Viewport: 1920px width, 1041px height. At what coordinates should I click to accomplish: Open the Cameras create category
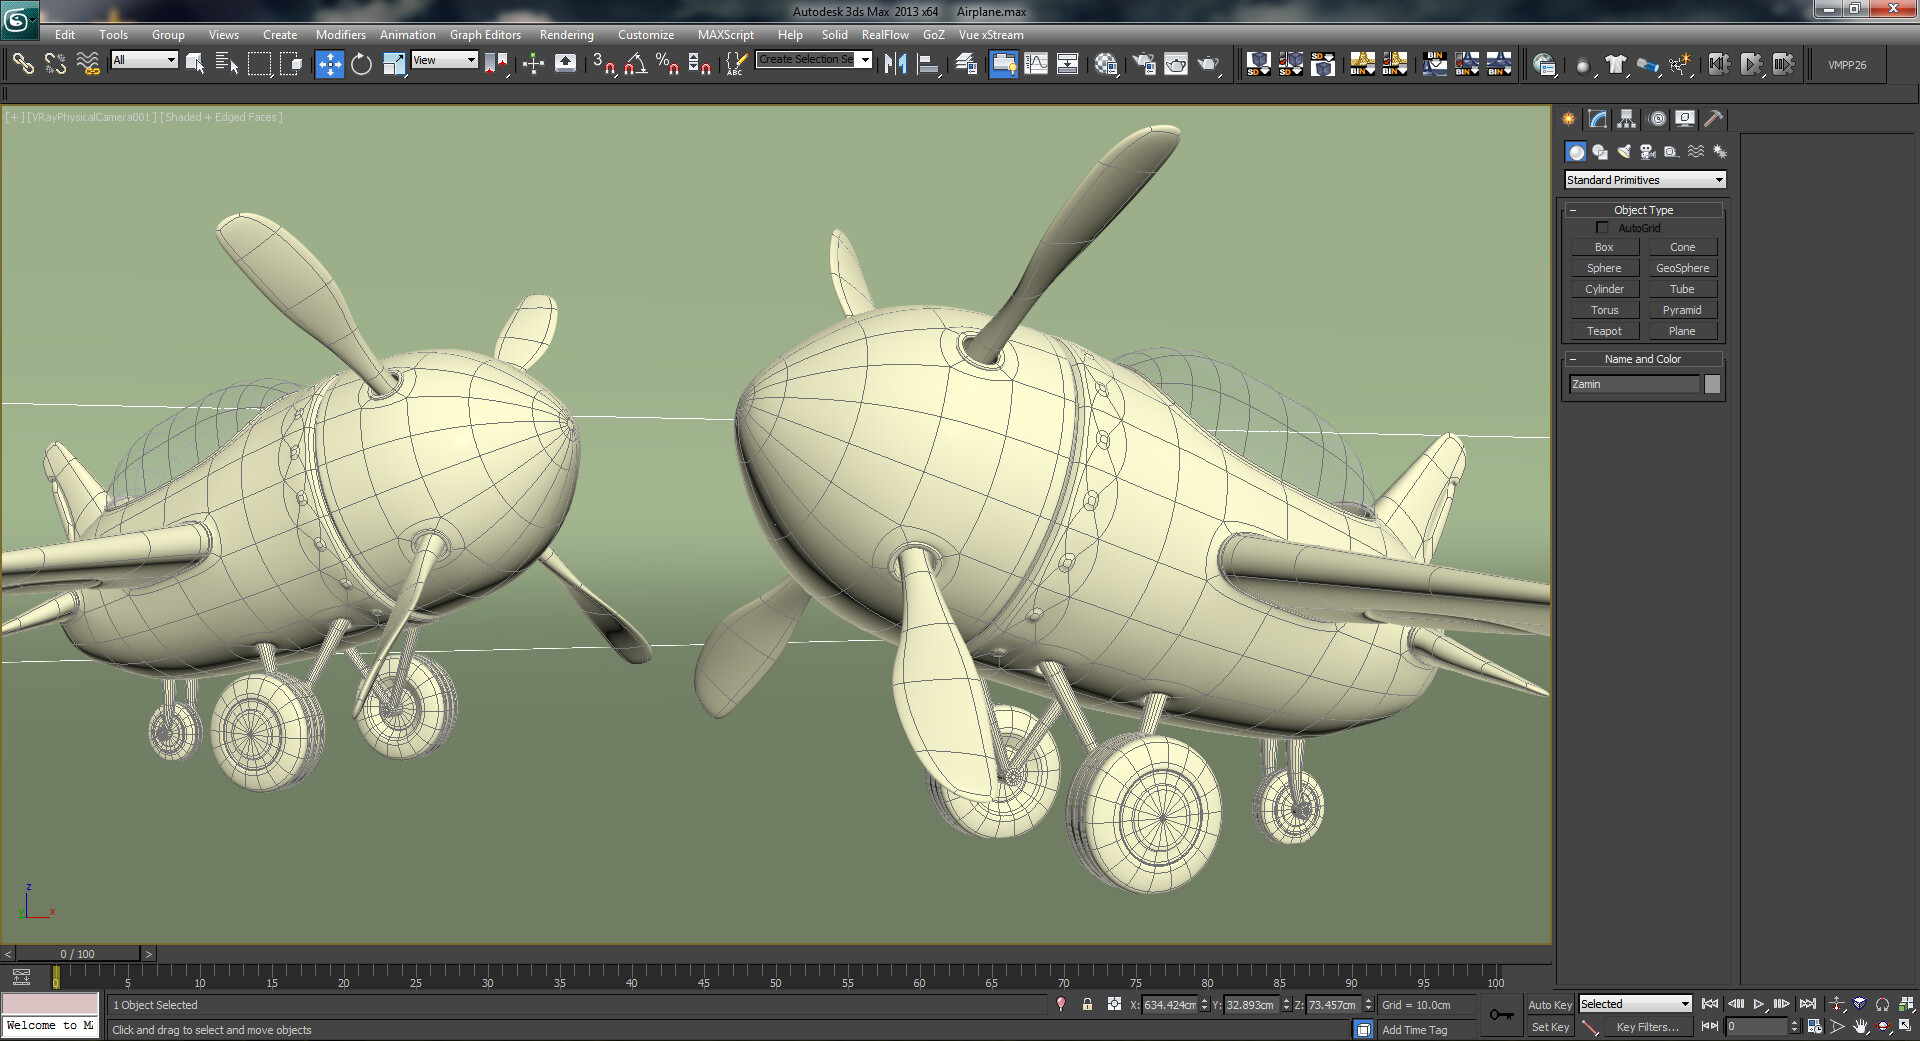tap(1648, 152)
